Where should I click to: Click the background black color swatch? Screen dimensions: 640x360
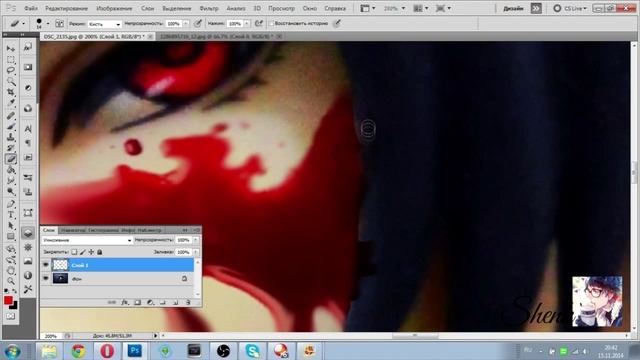(14, 306)
